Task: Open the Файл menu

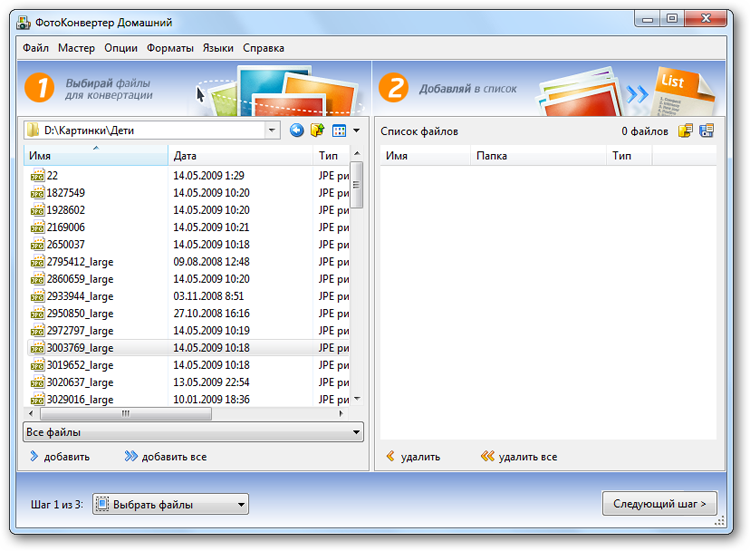Action: point(36,48)
